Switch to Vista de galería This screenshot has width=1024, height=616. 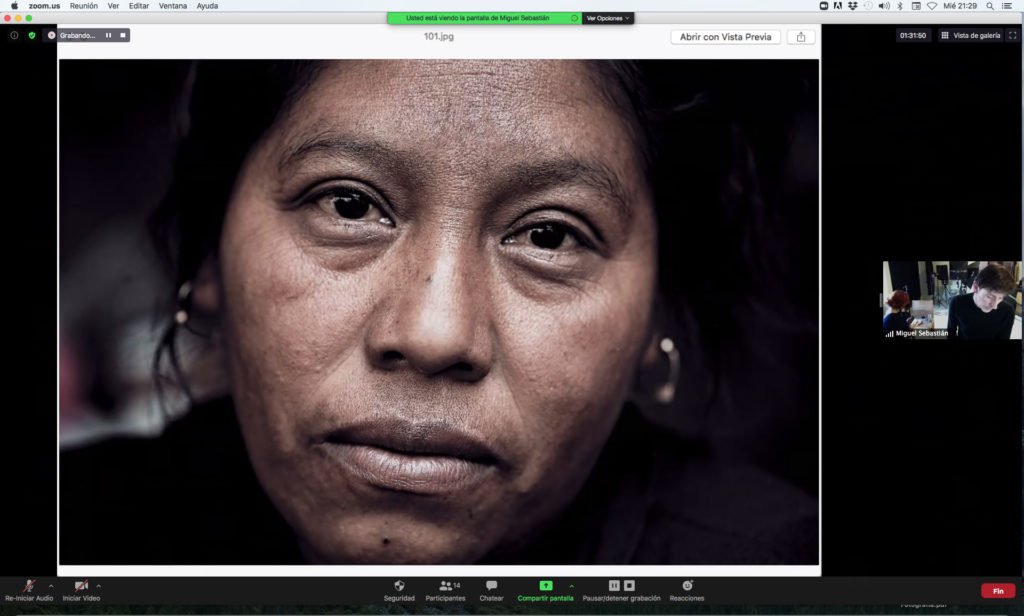point(969,35)
